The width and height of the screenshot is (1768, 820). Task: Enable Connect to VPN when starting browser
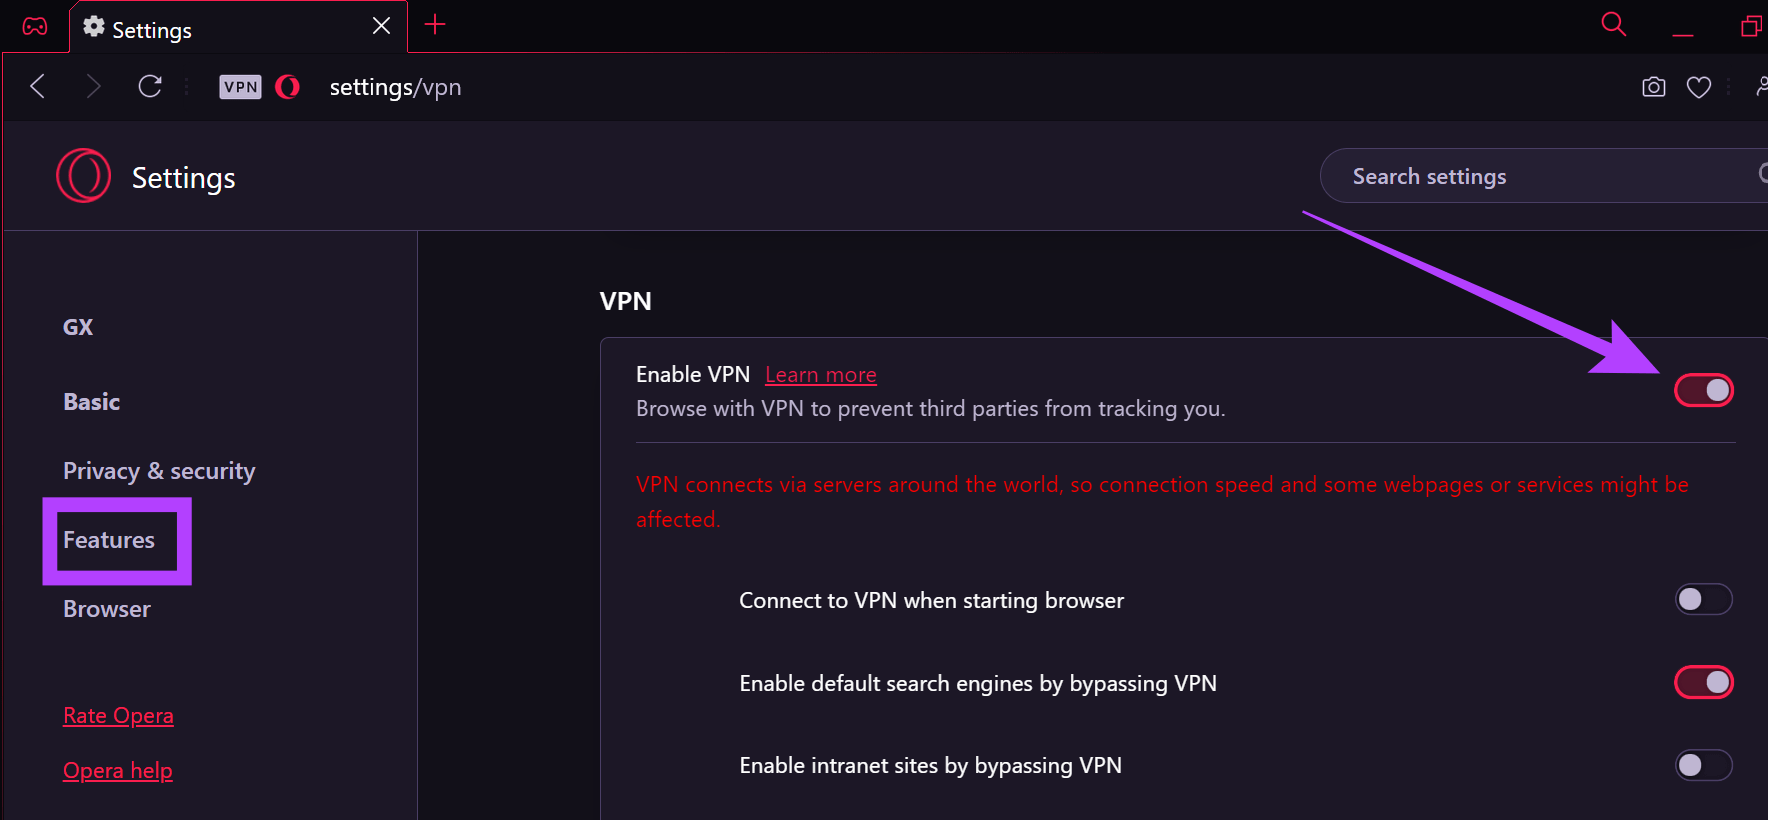(1704, 599)
